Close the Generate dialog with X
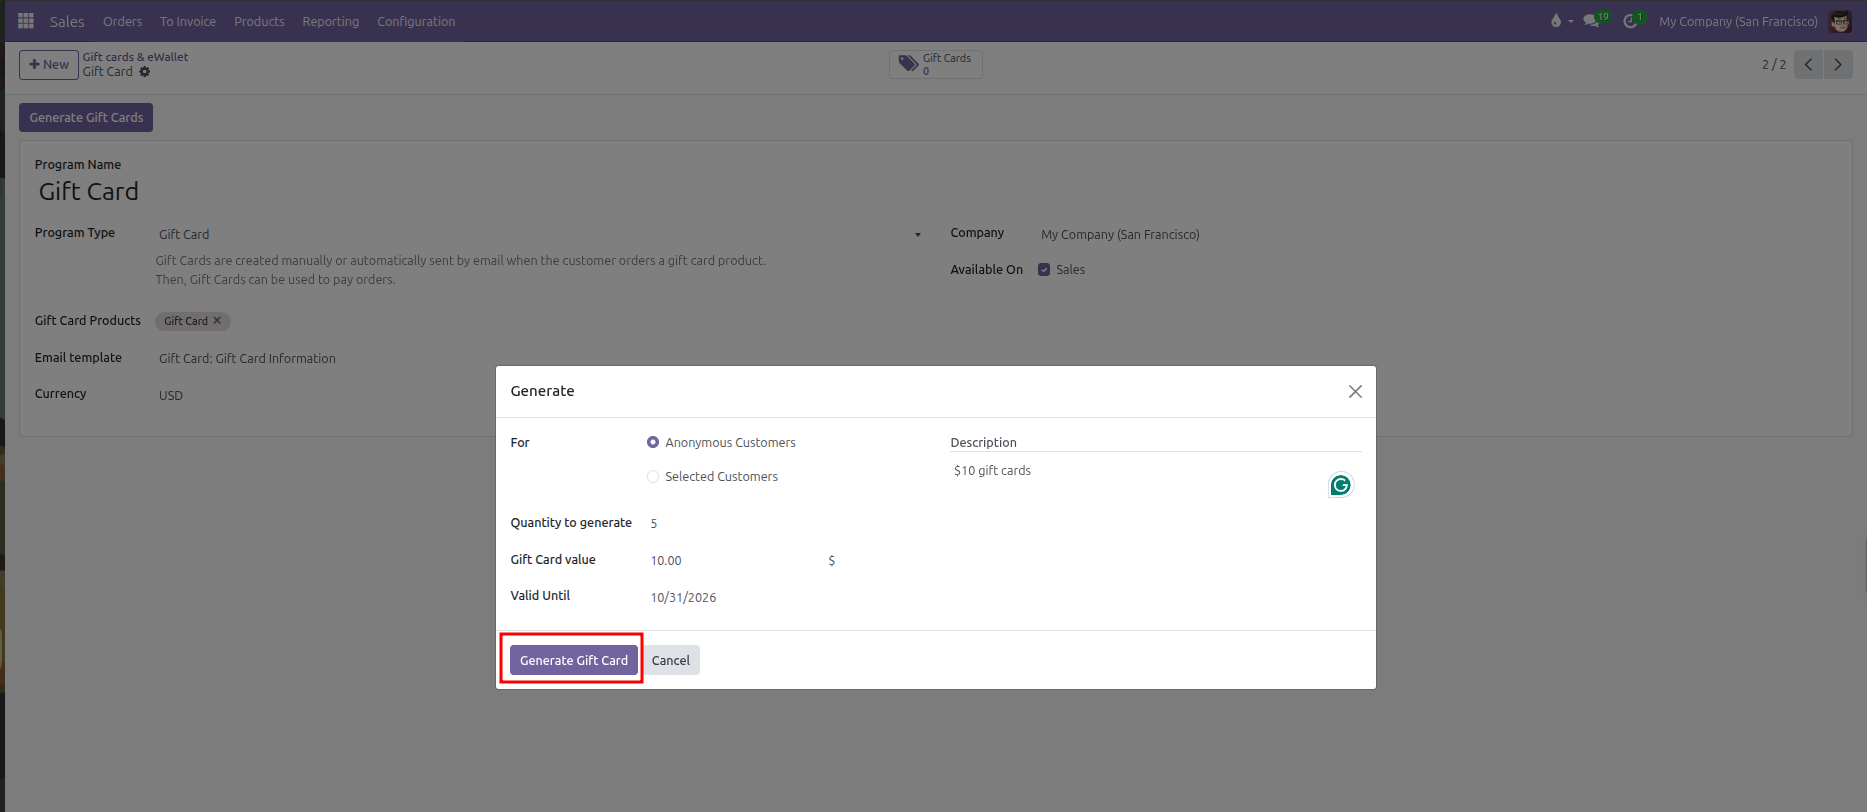1867x812 pixels. tap(1355, 392)
